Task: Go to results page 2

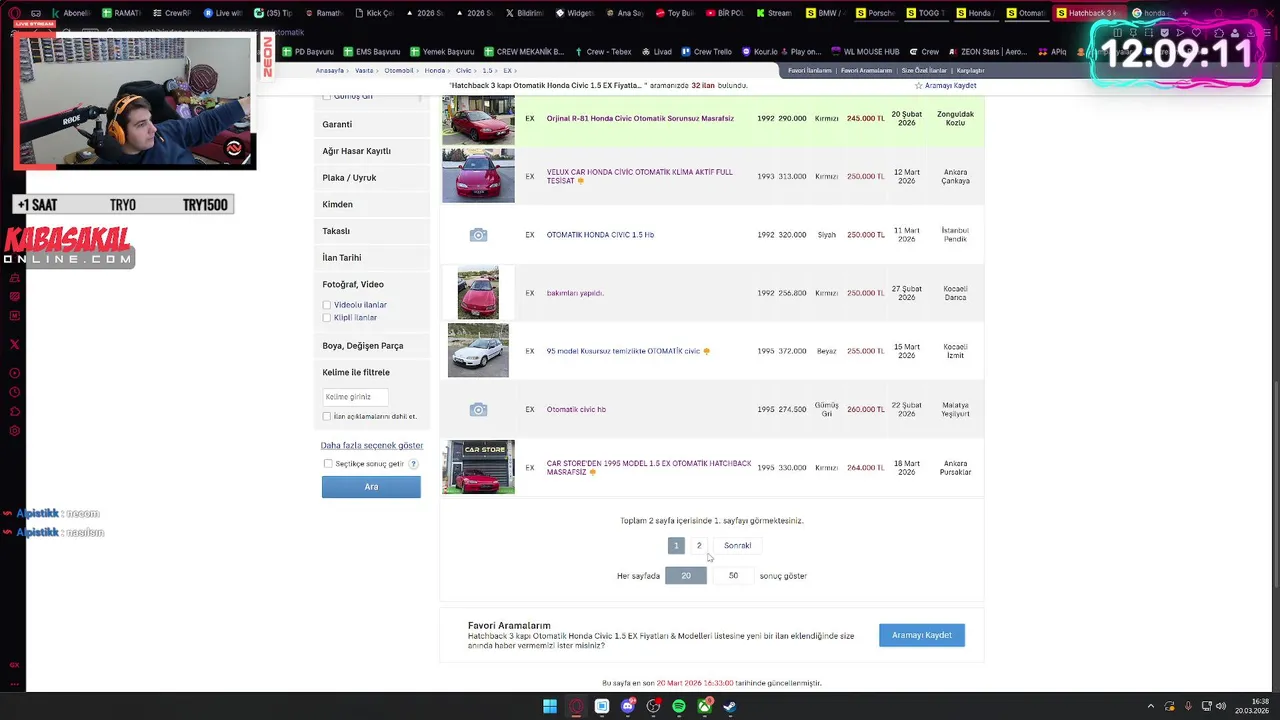Action: [699, 546]
